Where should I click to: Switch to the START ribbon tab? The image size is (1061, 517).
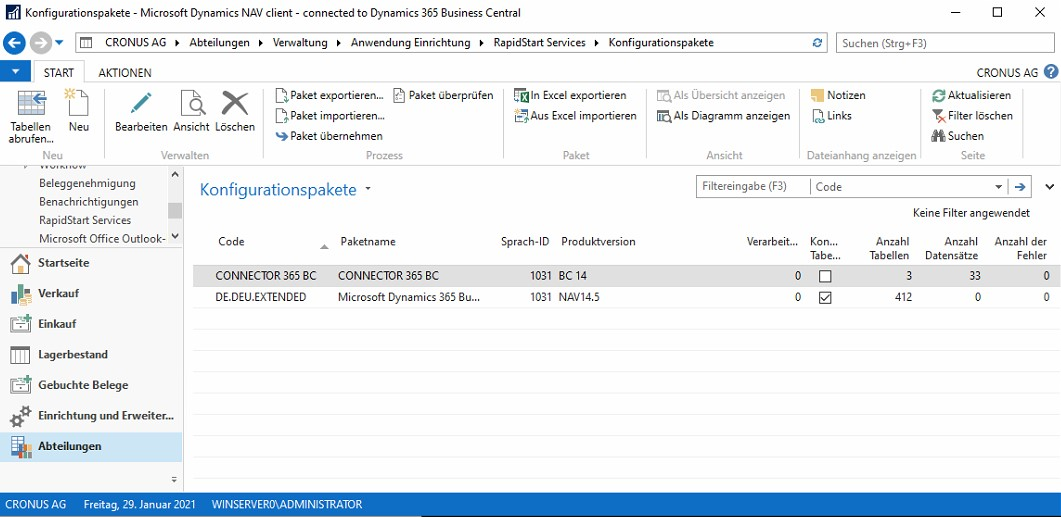pos(59,72)
